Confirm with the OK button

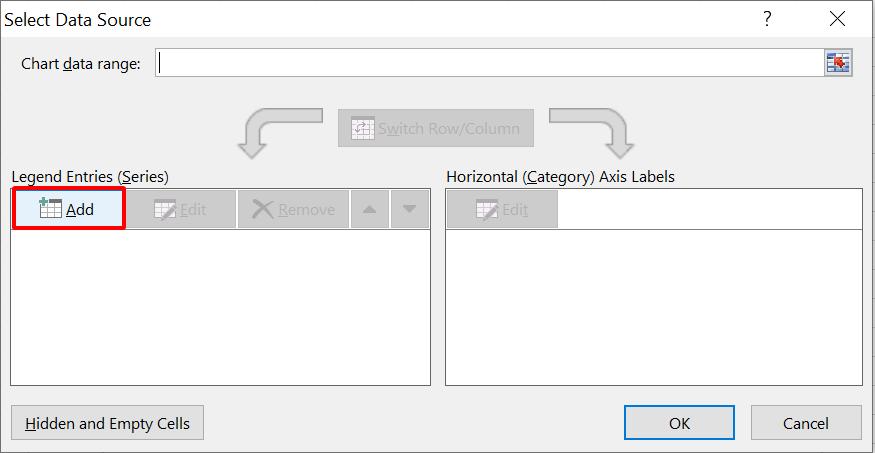[x=679, y=423]
